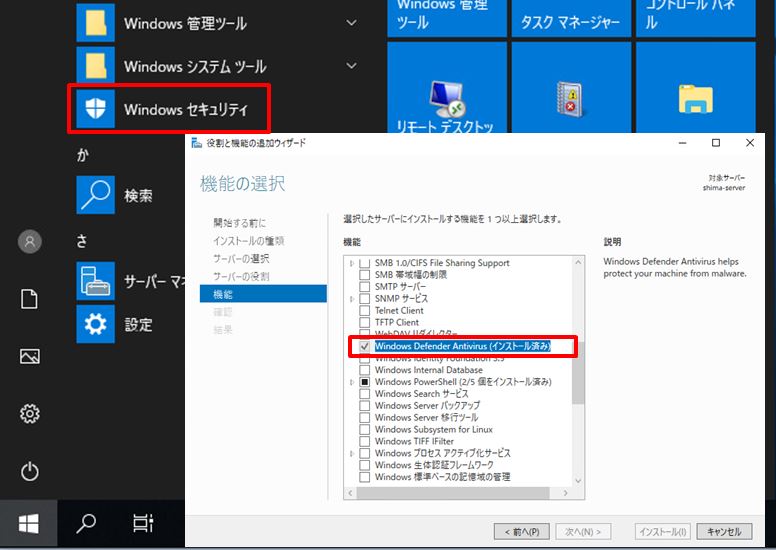
Task: Check SMTP サーバー checkbox
Action: (x=364, y=287)
